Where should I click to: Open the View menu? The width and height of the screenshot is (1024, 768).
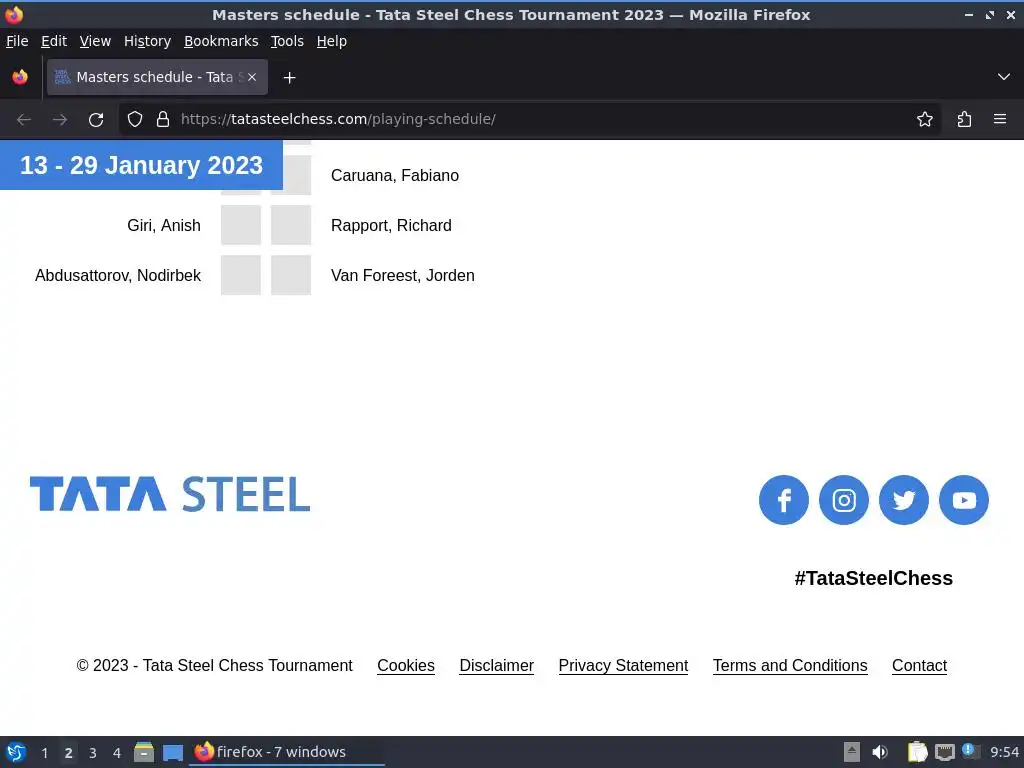pos(95,41)
